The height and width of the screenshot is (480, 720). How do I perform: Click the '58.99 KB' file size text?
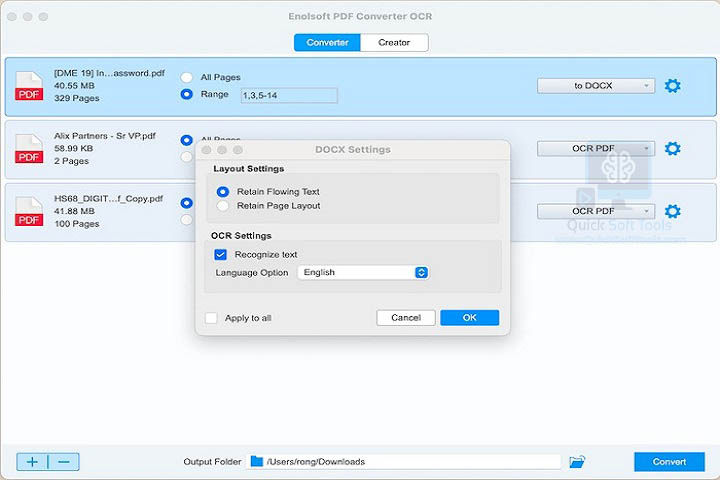73,148
